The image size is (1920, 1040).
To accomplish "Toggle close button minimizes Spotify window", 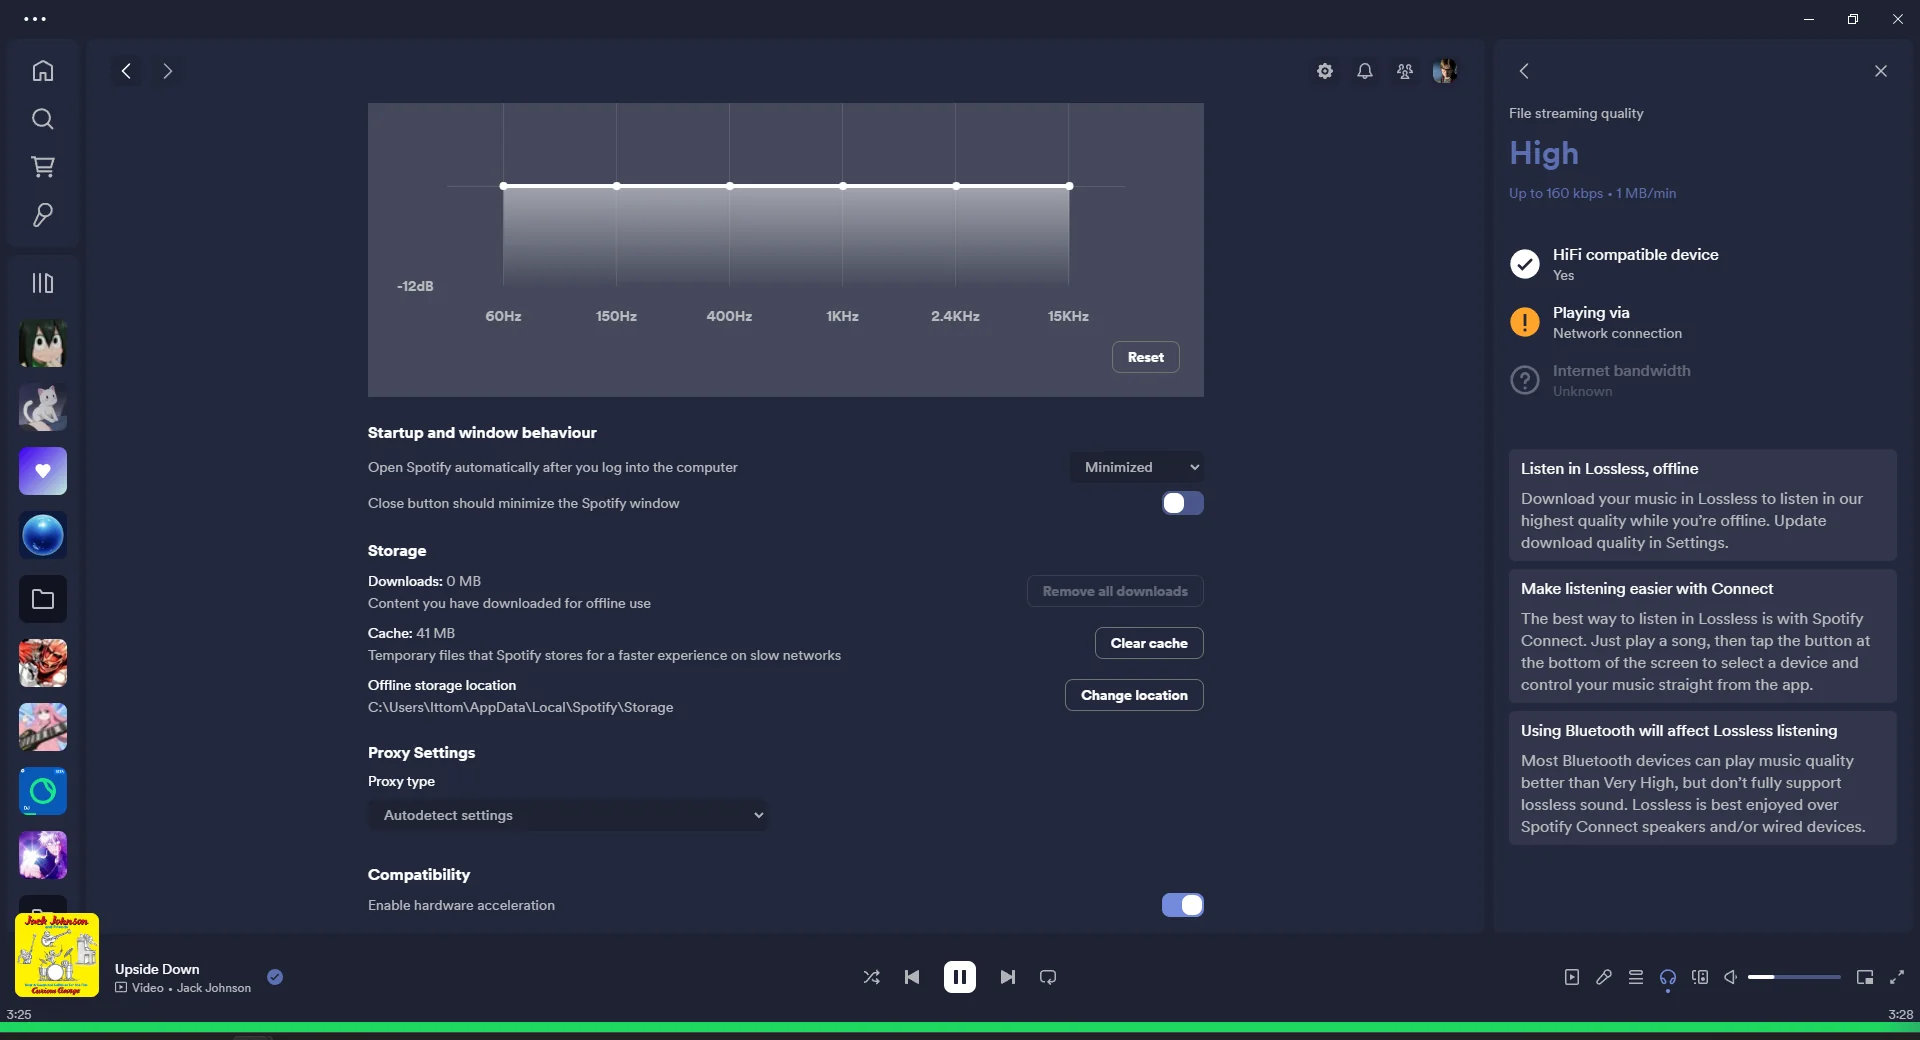I will (1182, 503).
